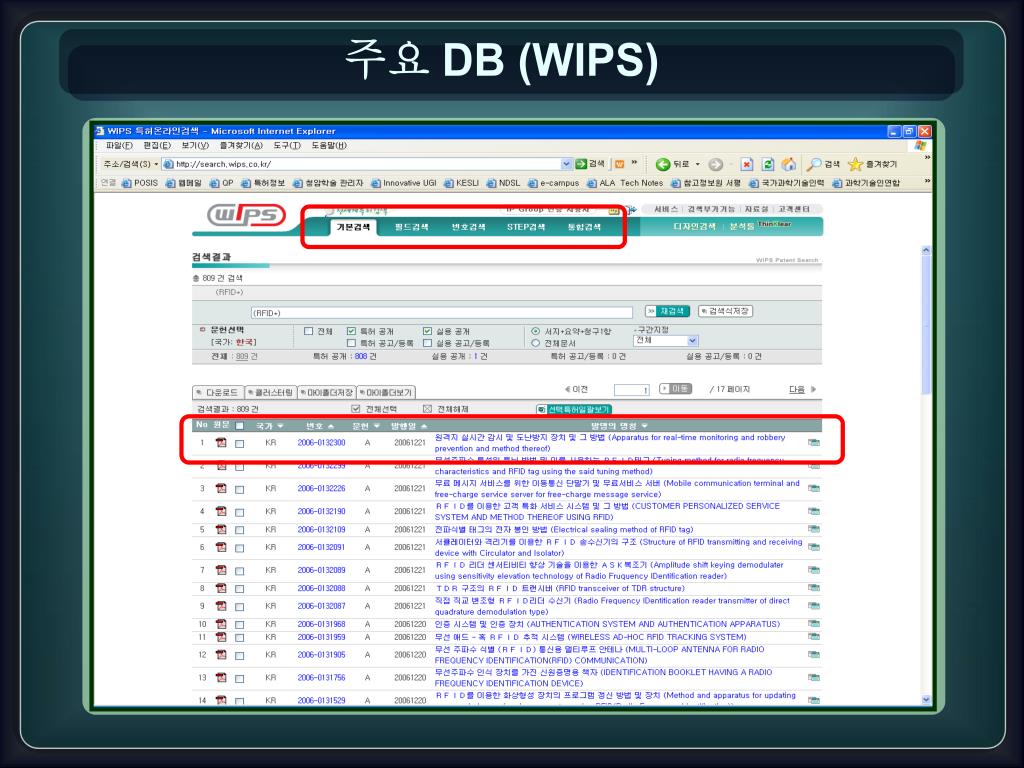Screen dimensions: 1024x768
Task: Click the IE search magnifier icon
Action: coord(814,164)
